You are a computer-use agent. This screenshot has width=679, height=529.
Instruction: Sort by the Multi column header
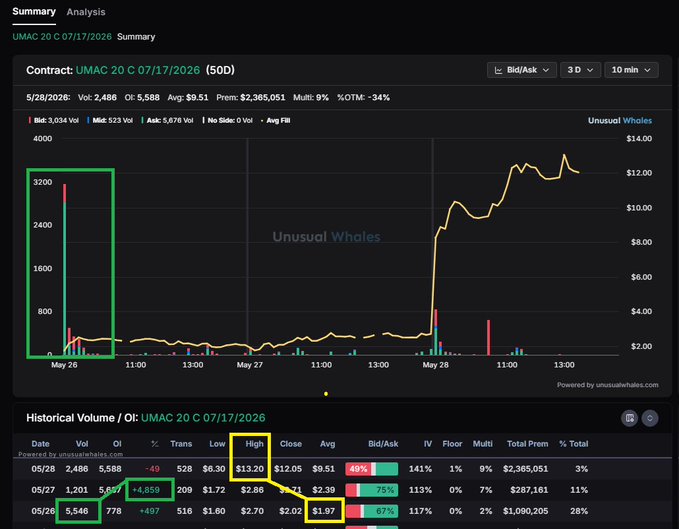point(482,444)
